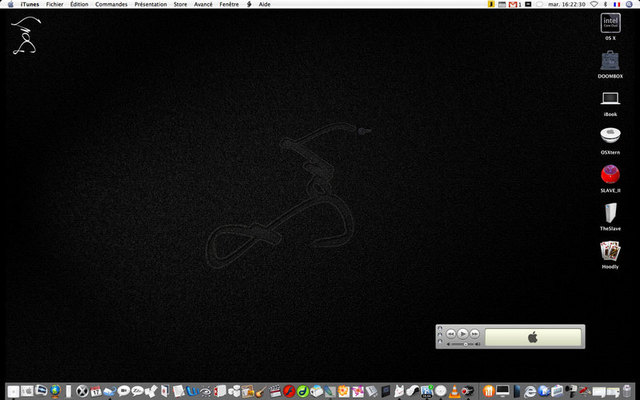Open the globe browser icon in the Dock

(55, 391)
